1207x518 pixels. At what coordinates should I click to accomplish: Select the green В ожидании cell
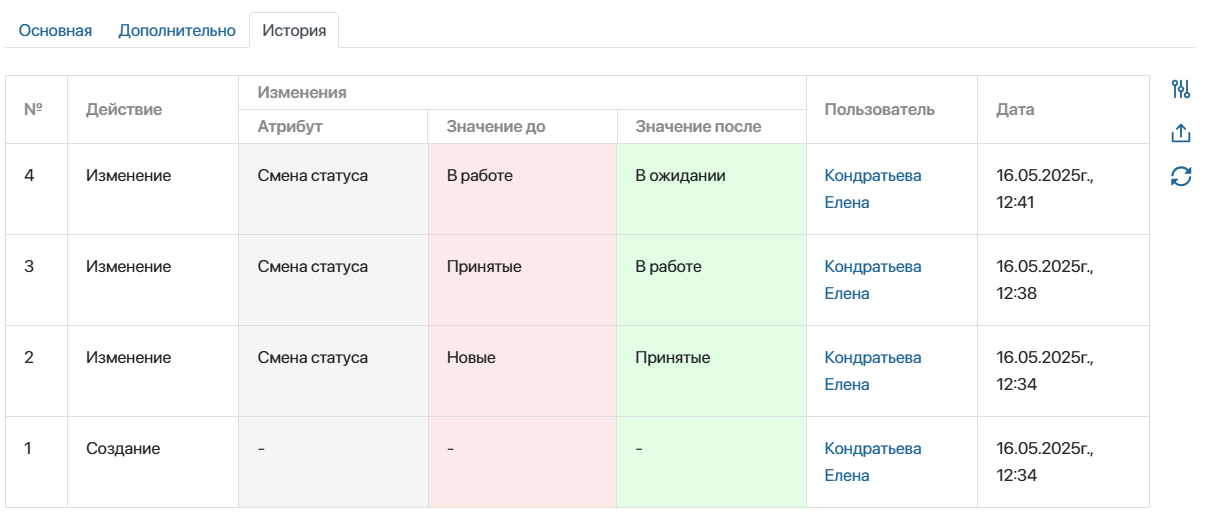(711, 188)
